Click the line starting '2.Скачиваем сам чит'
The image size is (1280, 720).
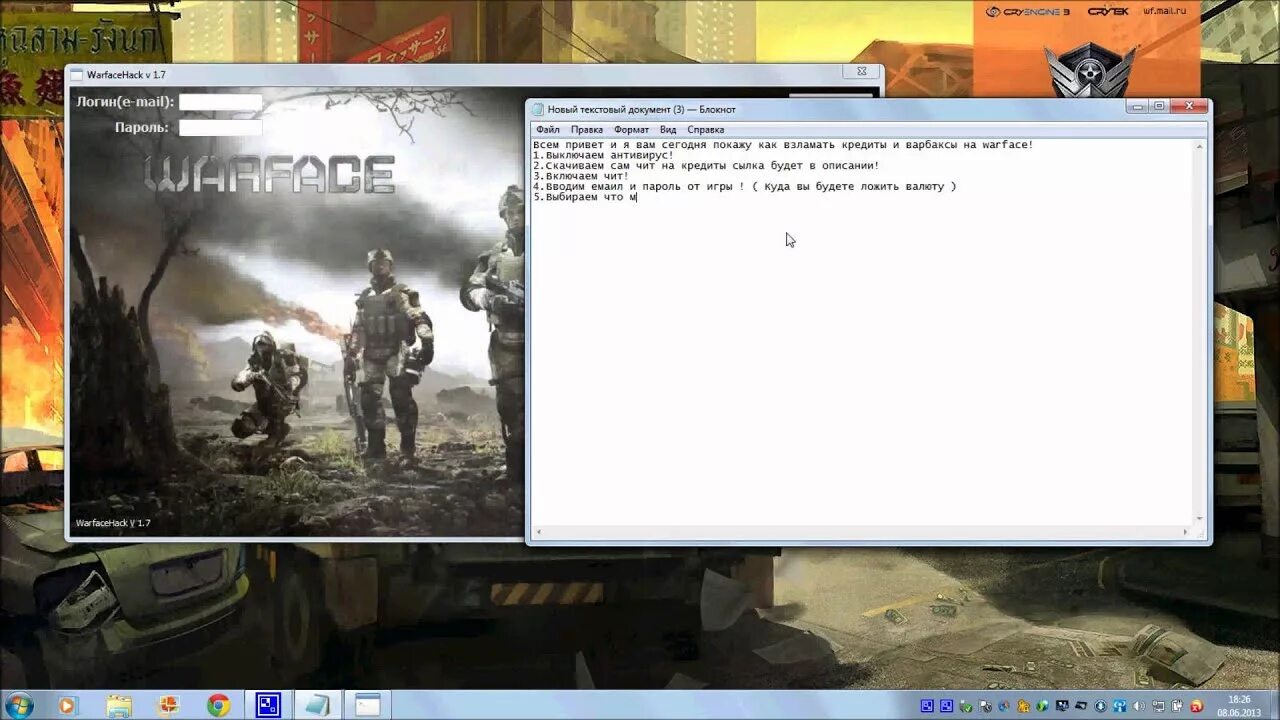click(x=706, y=166)
